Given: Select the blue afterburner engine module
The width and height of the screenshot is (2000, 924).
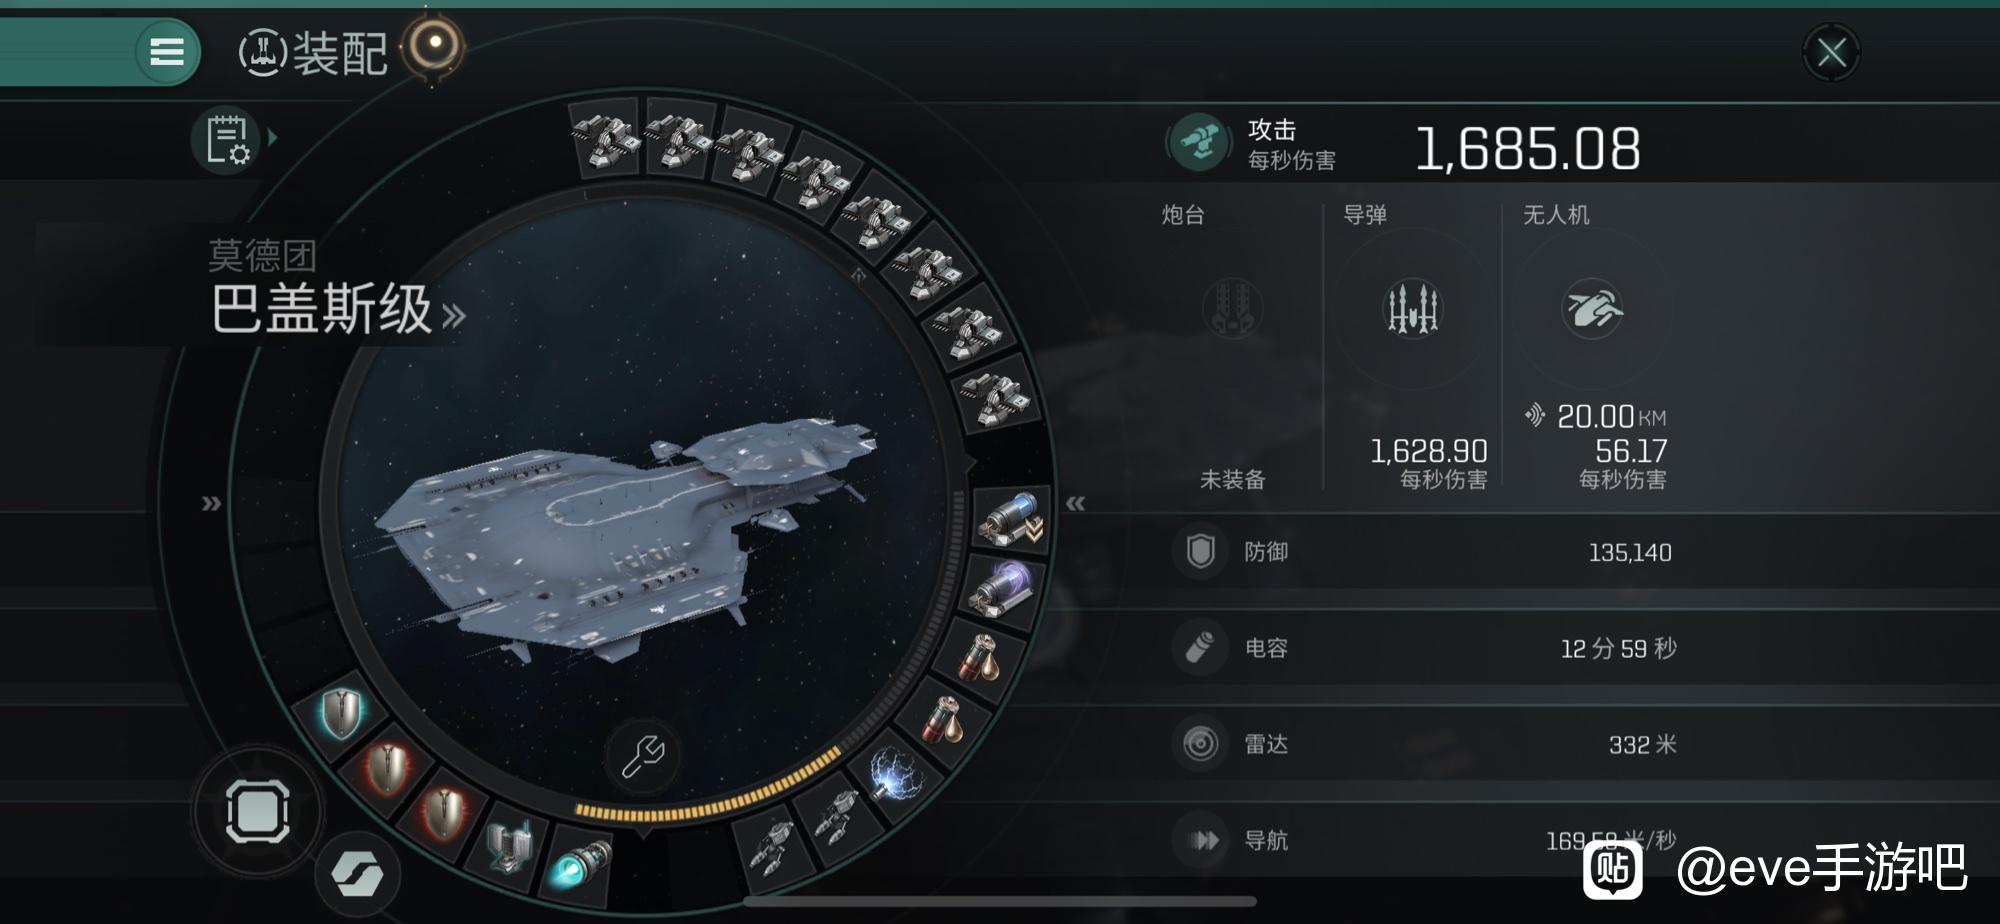Looking at the screenshot, I should [580, 864].
